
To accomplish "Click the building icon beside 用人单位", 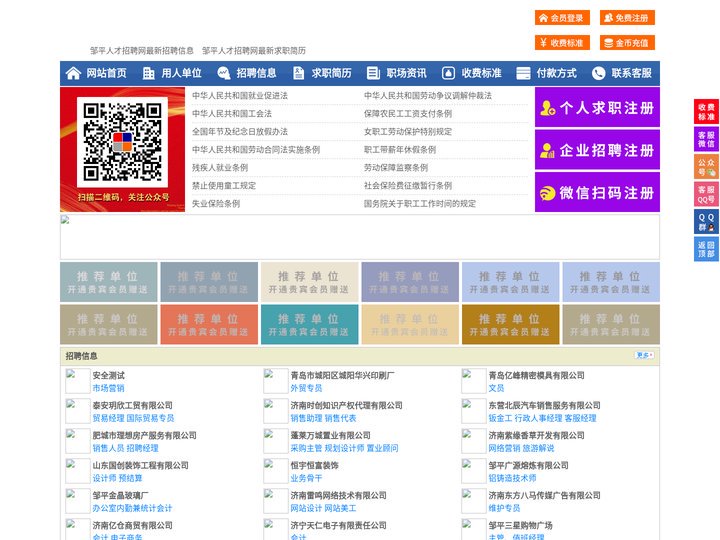I will point(148,73).
